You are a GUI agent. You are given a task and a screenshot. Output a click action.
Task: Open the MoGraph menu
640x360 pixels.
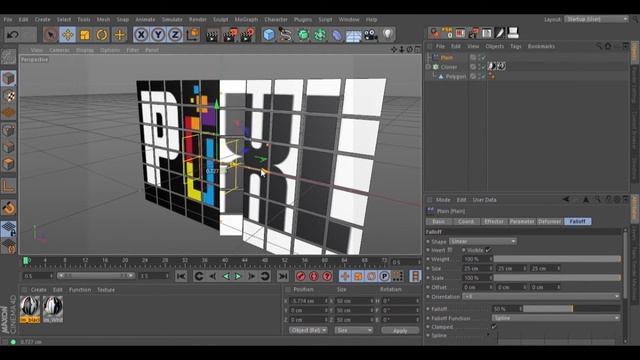point(246,19)
